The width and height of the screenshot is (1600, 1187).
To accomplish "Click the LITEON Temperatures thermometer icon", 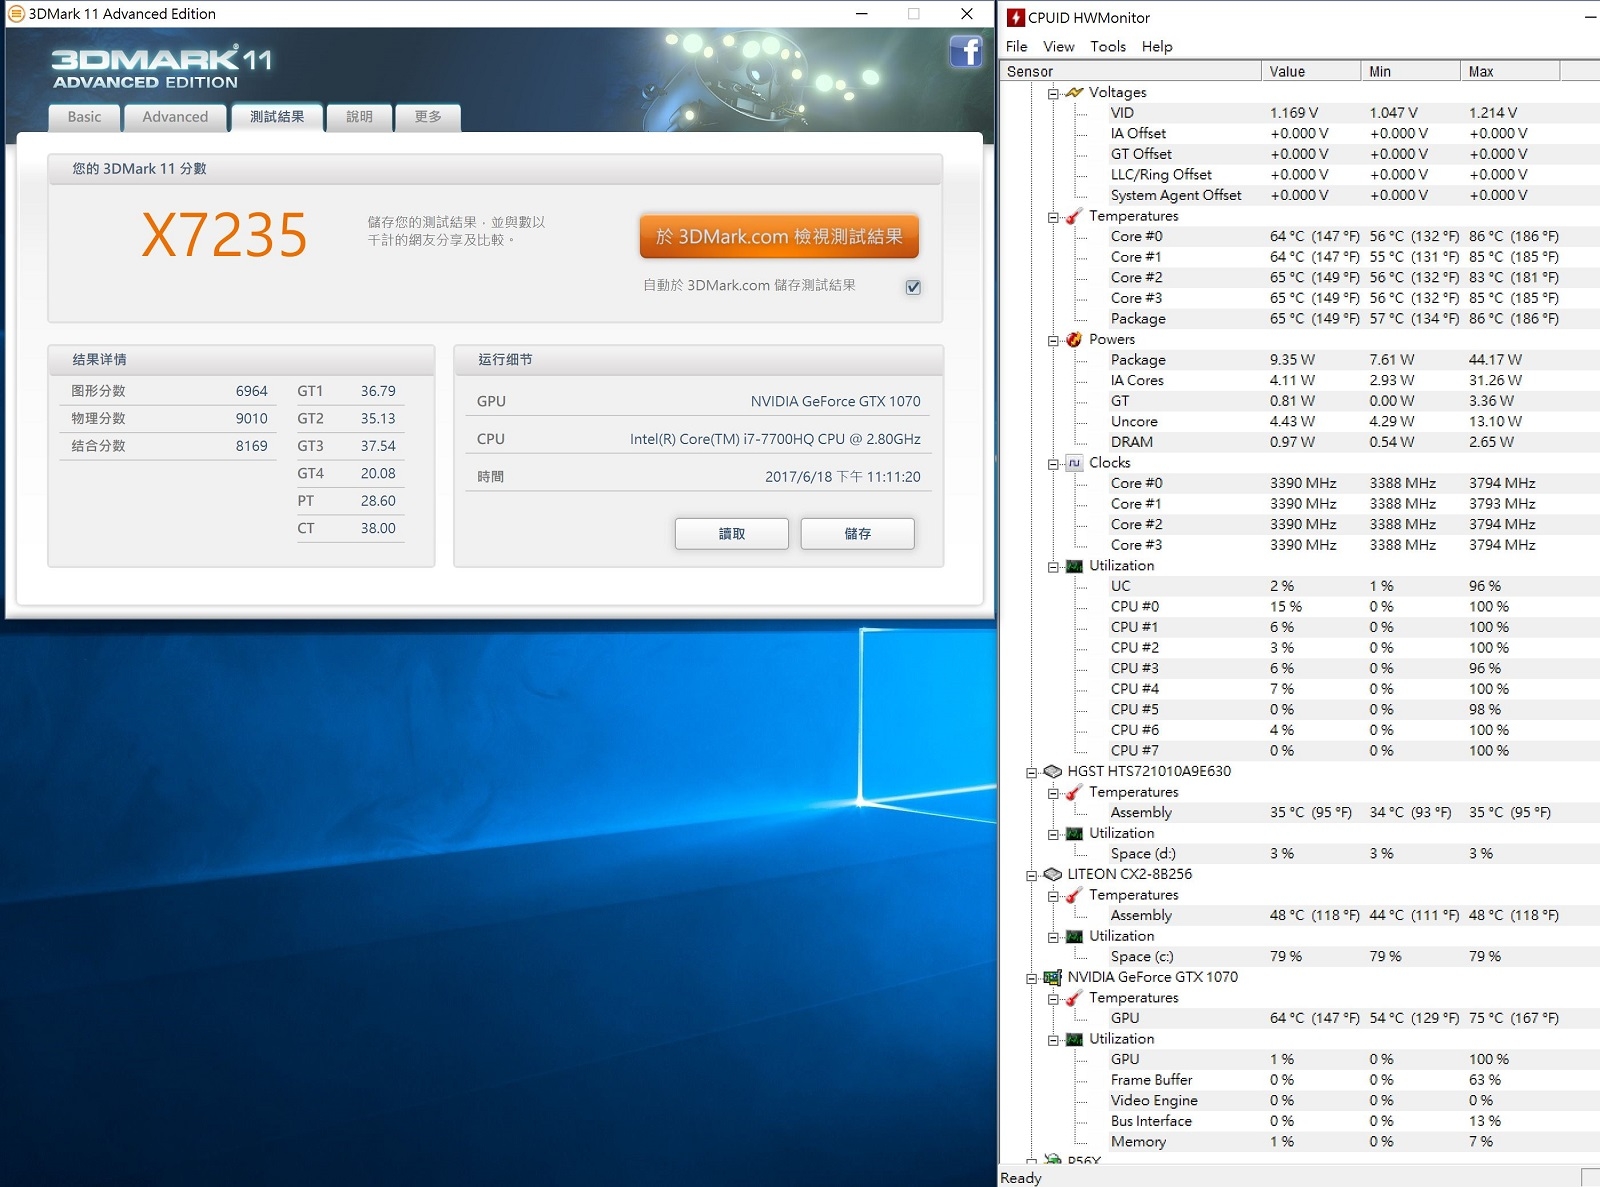I will (1075, 895).
